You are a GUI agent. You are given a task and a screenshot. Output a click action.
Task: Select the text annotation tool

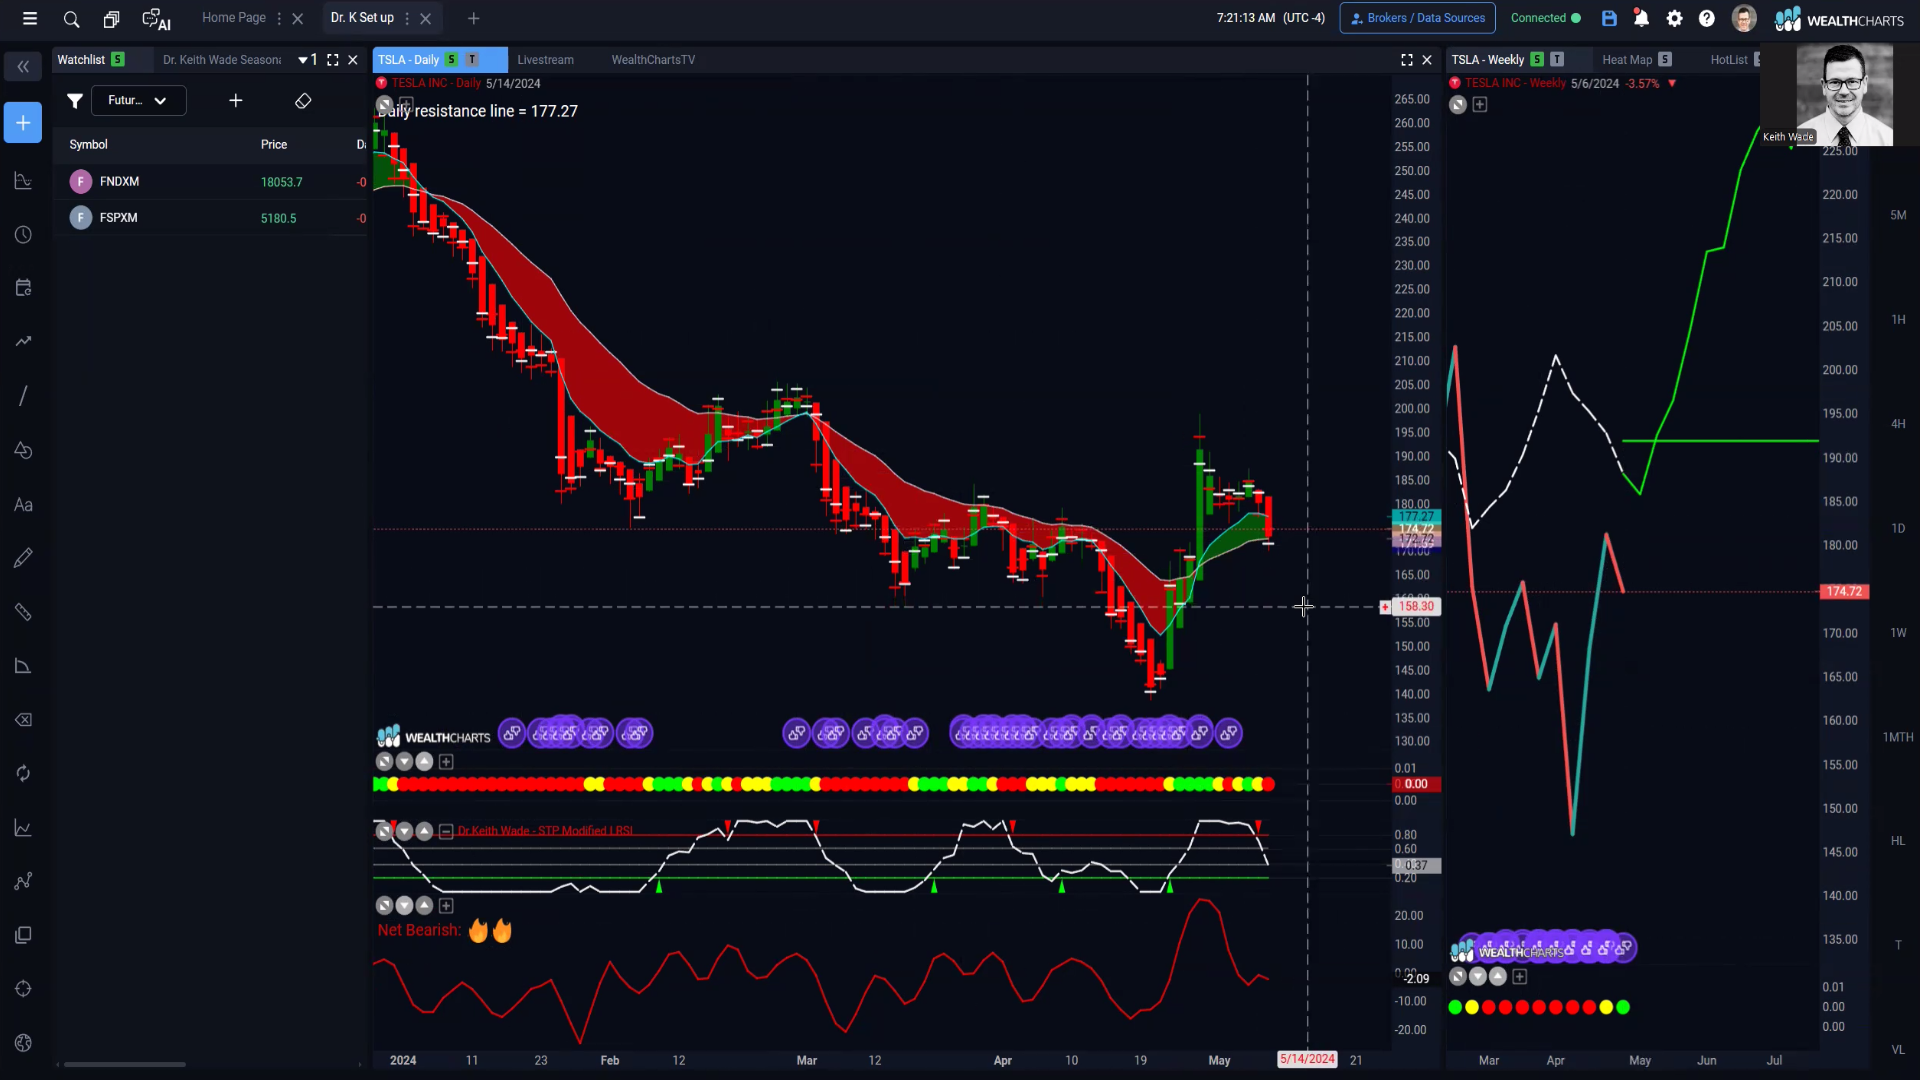pos(23,505)
